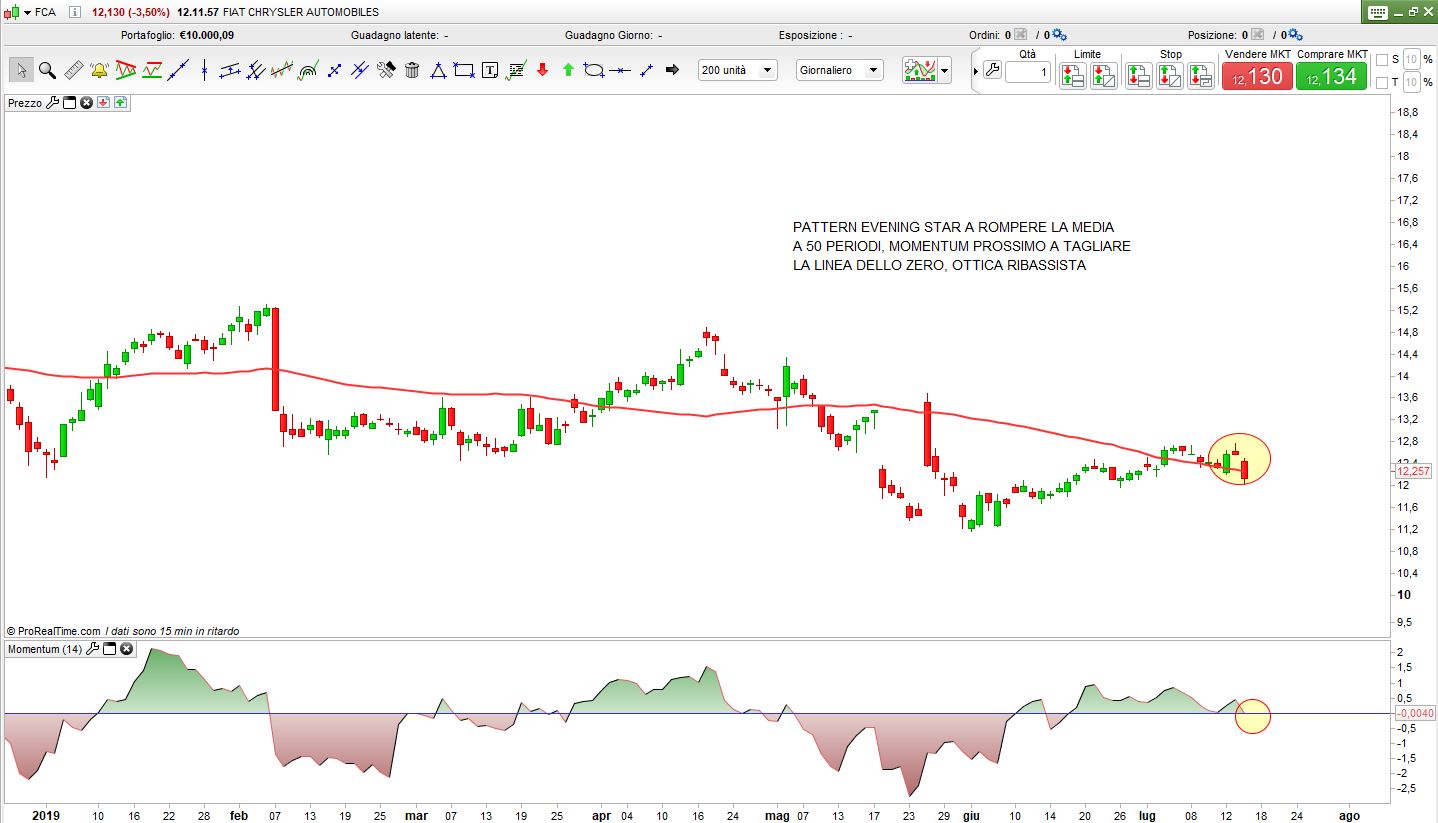
Task: Pick the triangle drawing tool
Action: [438, 70]
